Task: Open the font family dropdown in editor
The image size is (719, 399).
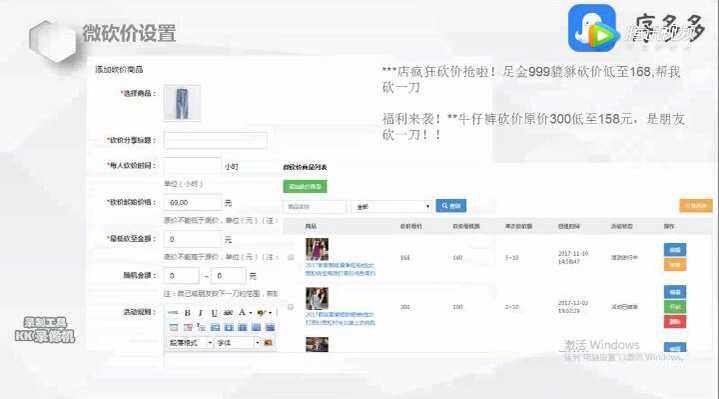Action: click(238, 343)
